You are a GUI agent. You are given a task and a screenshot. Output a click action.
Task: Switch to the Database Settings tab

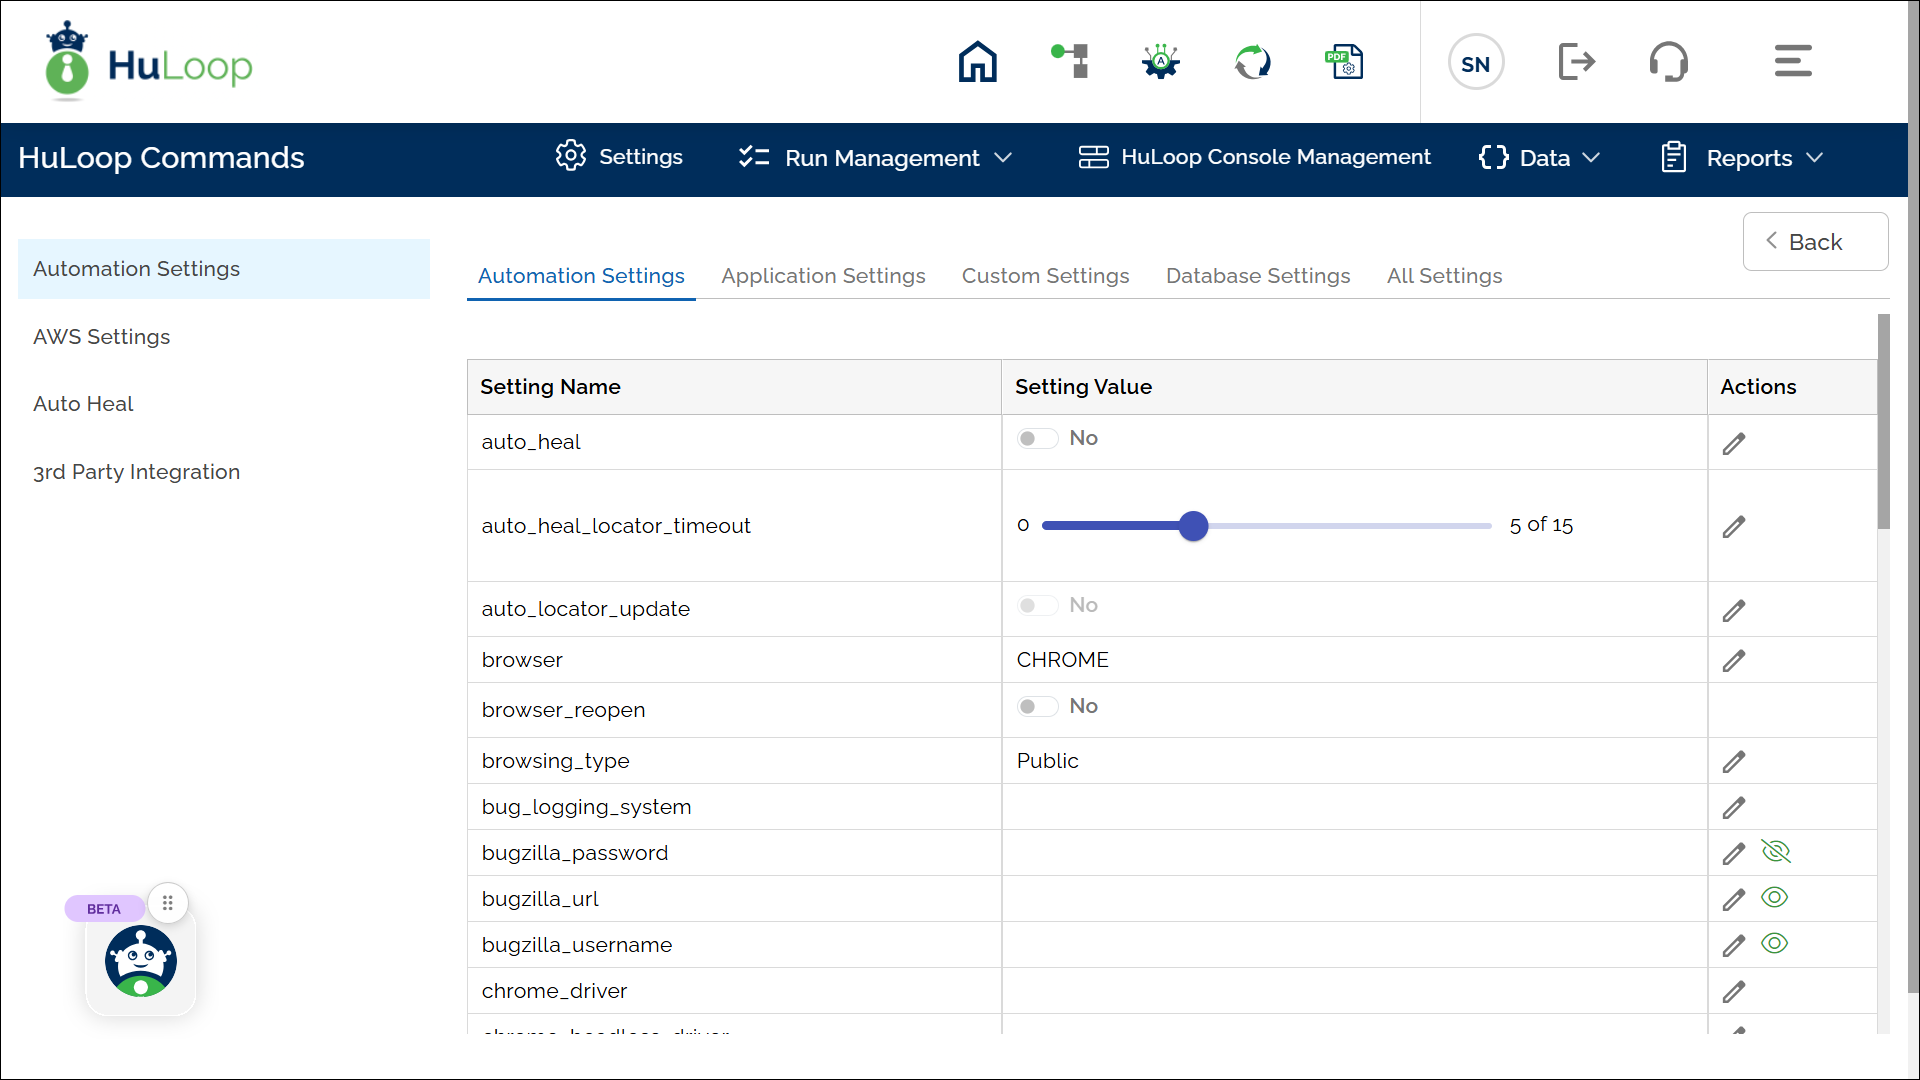click(1257, 276)
